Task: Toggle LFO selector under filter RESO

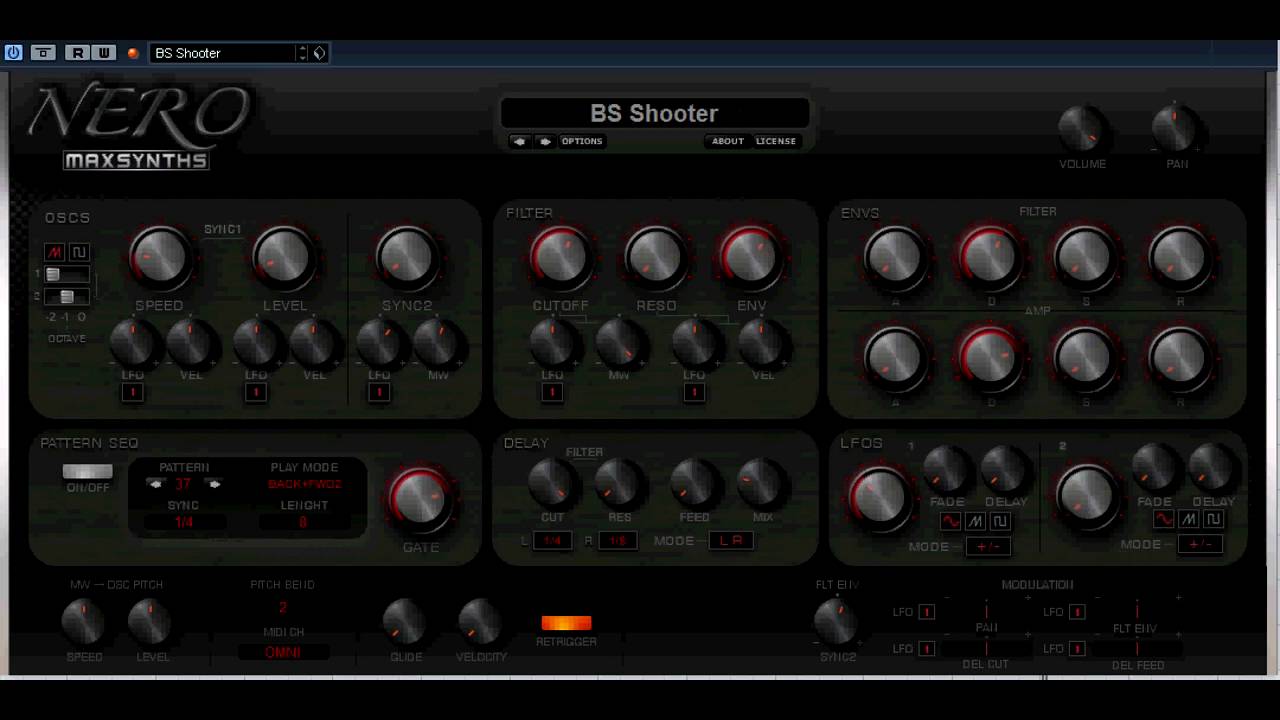Action: coord(694,393)
